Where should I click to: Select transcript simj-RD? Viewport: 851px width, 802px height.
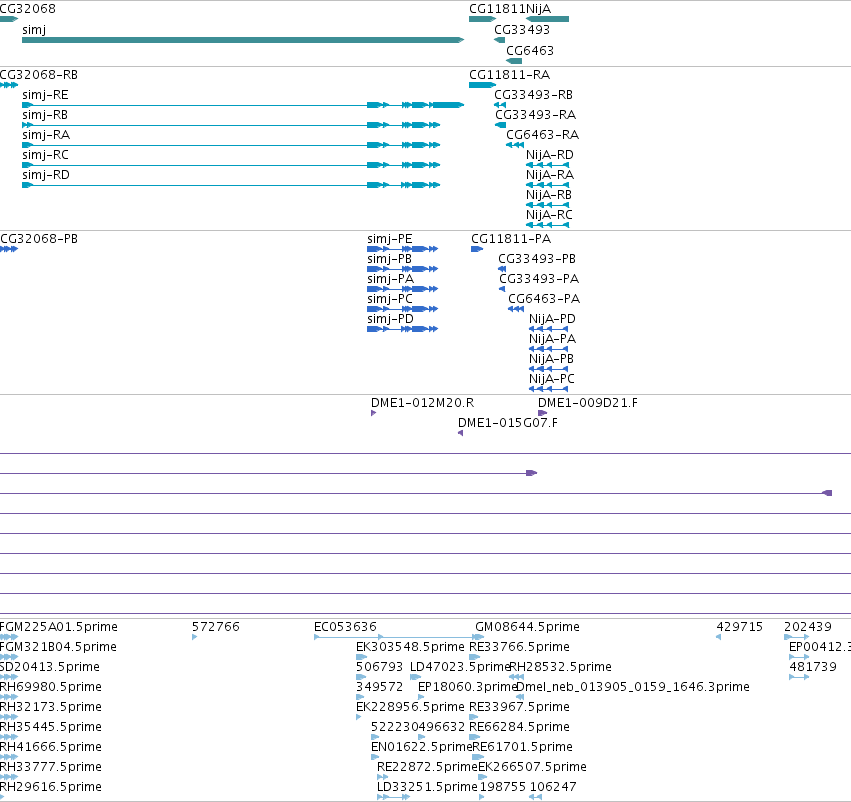[231, 185]
